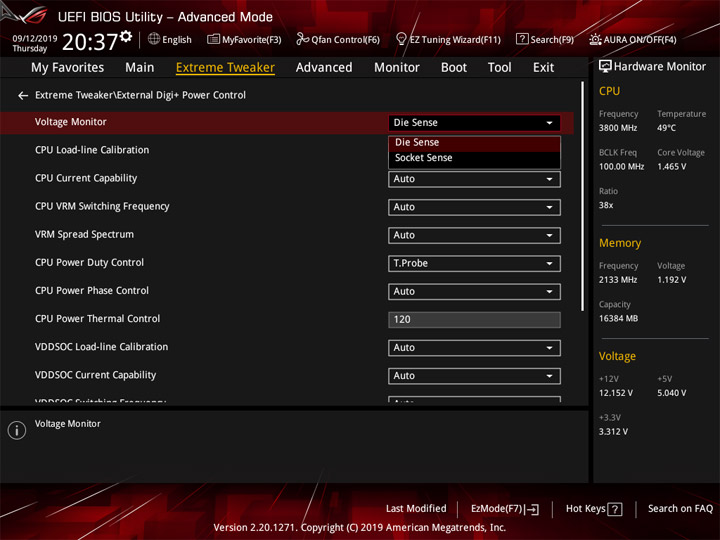The height and width of the screenshot is (540, 720).
Task: Click CPU Power Thermal Control value field
Action: (x=474, y=320)
